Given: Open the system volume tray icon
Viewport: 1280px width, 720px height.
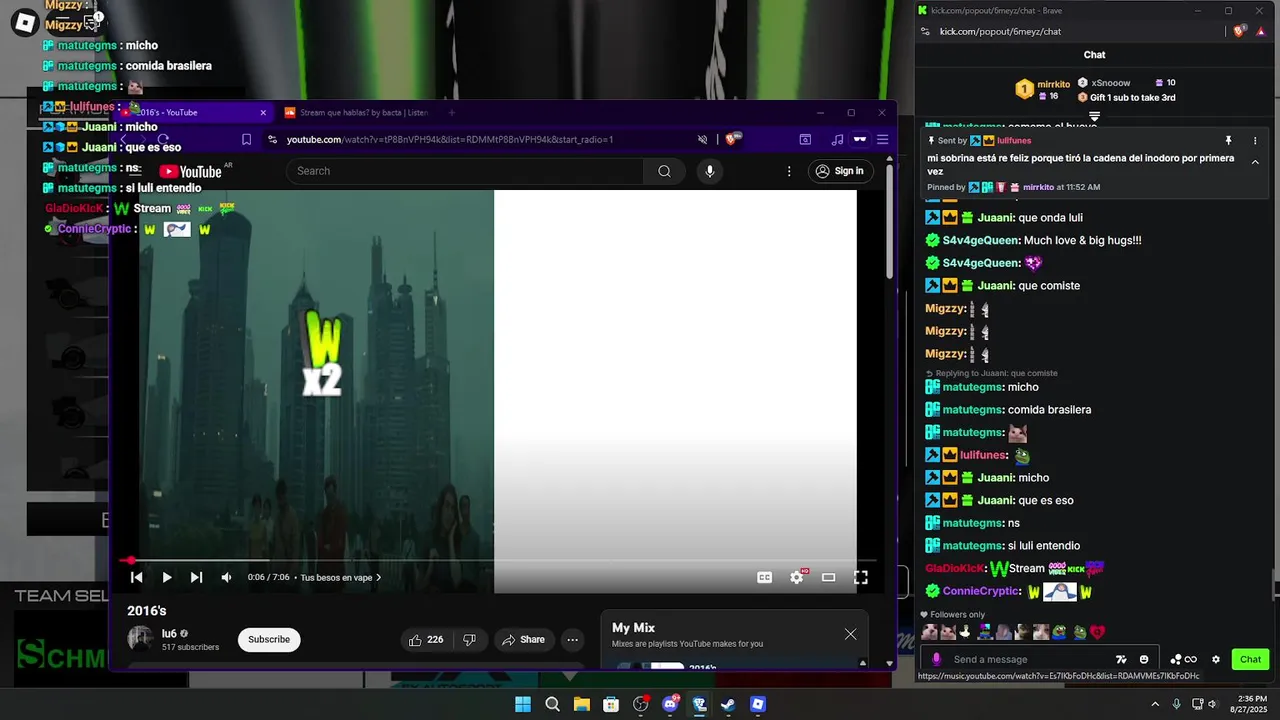Looking at the screenshot, I should coord(1213,704).
